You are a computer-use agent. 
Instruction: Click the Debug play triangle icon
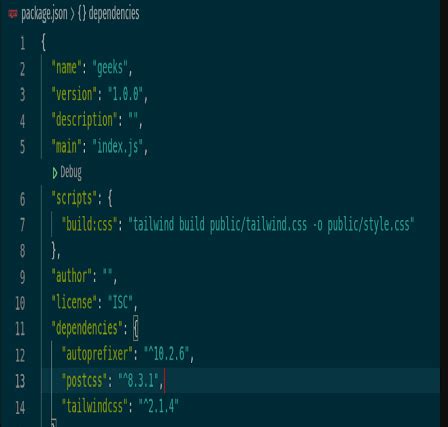pyautogui.click(x=55, y=173)
